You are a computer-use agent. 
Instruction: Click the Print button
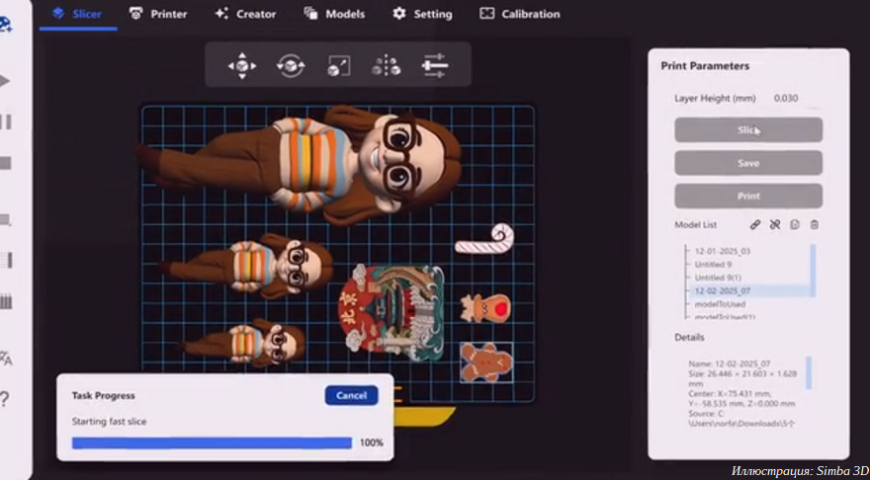click(748, 196)
